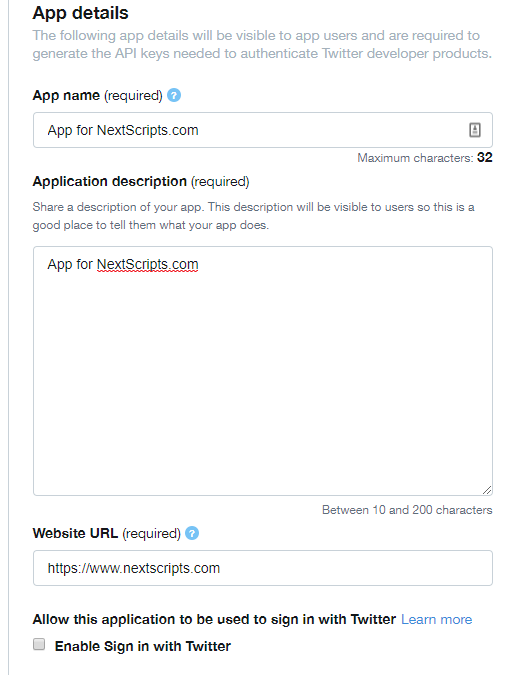Click the Maximum characters 32 counter
530x675 pixels.
pyautogui.click(x=425, y=158)
